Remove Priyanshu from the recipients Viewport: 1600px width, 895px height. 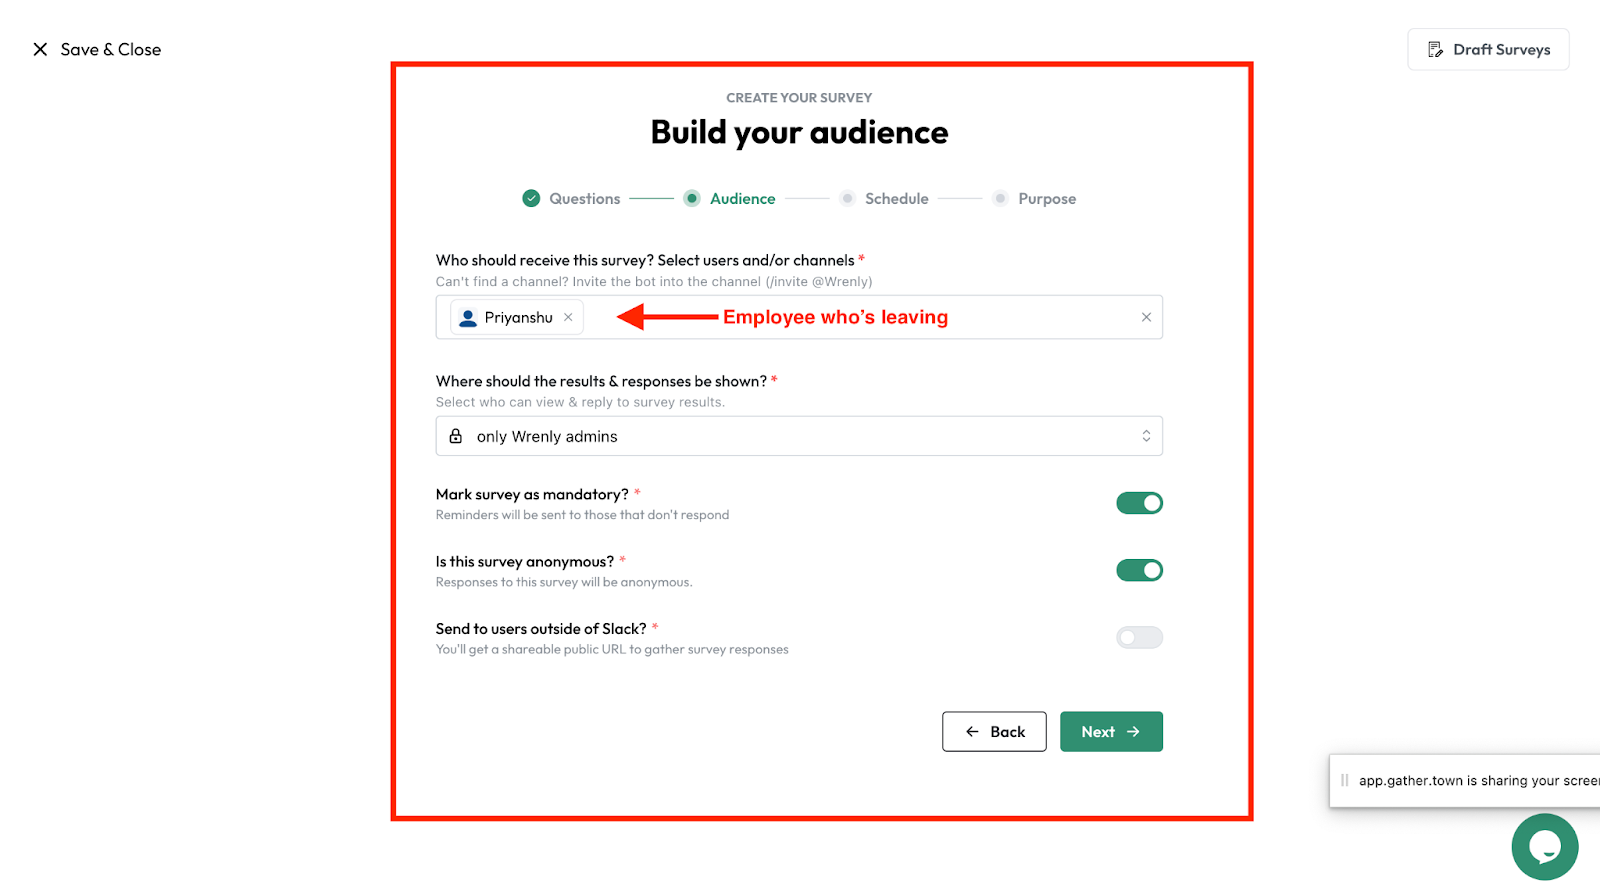[x=568, y=317]
